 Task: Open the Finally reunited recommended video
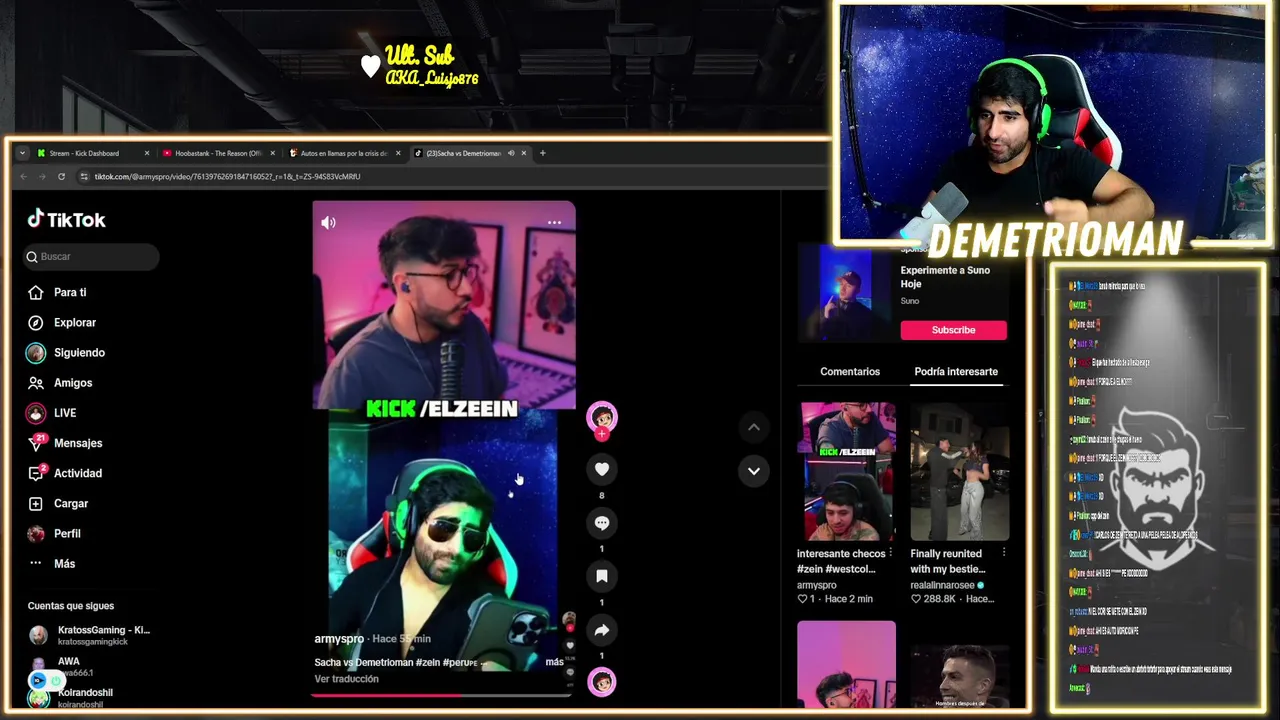(x=960, y=471)
